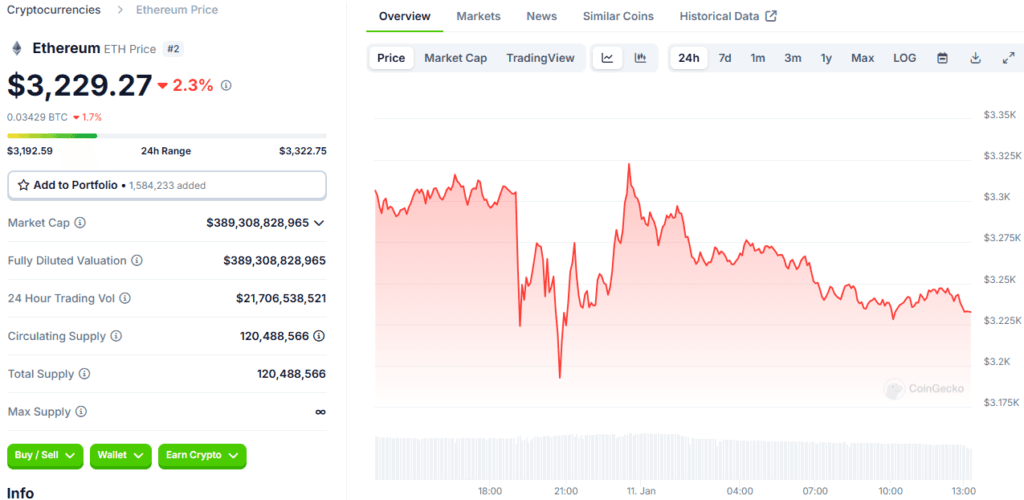Click the Add to Portfolio button
1024x500 pixels.
click(x=167, y=185)
